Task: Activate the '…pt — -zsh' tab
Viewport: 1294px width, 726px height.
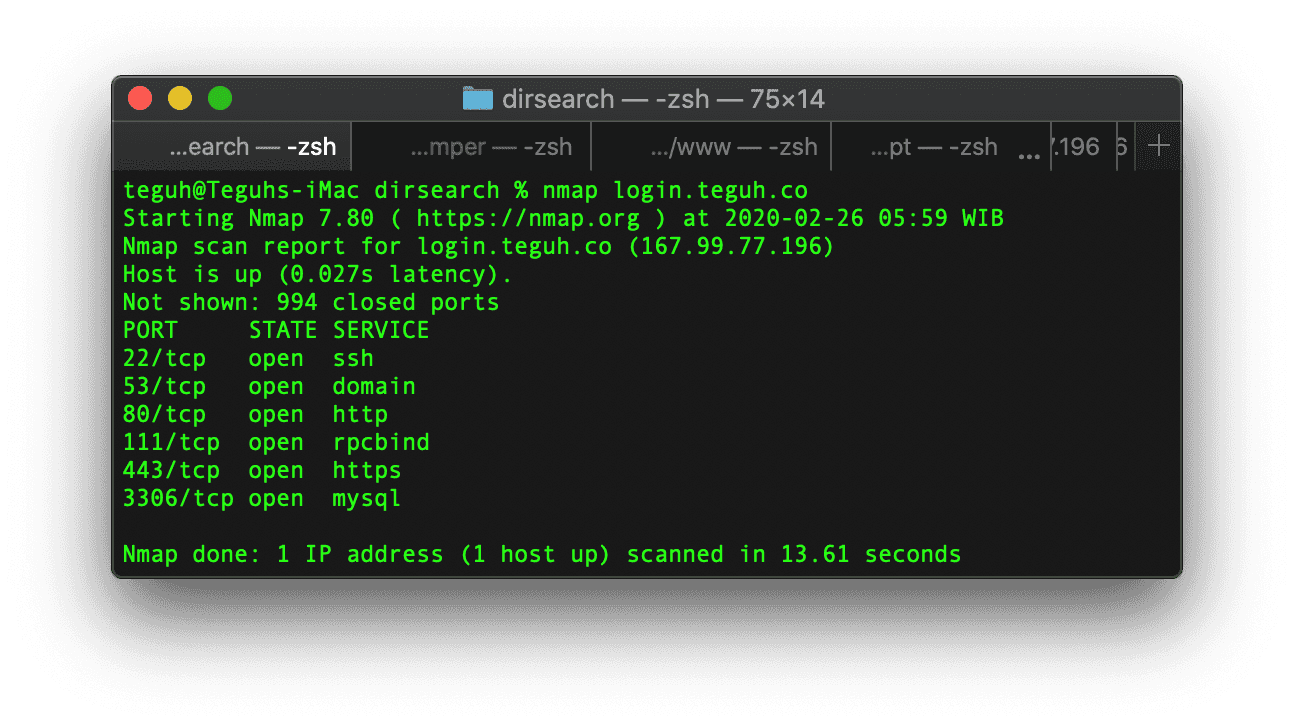Action: pyautogui.click(x=933, y=147)
